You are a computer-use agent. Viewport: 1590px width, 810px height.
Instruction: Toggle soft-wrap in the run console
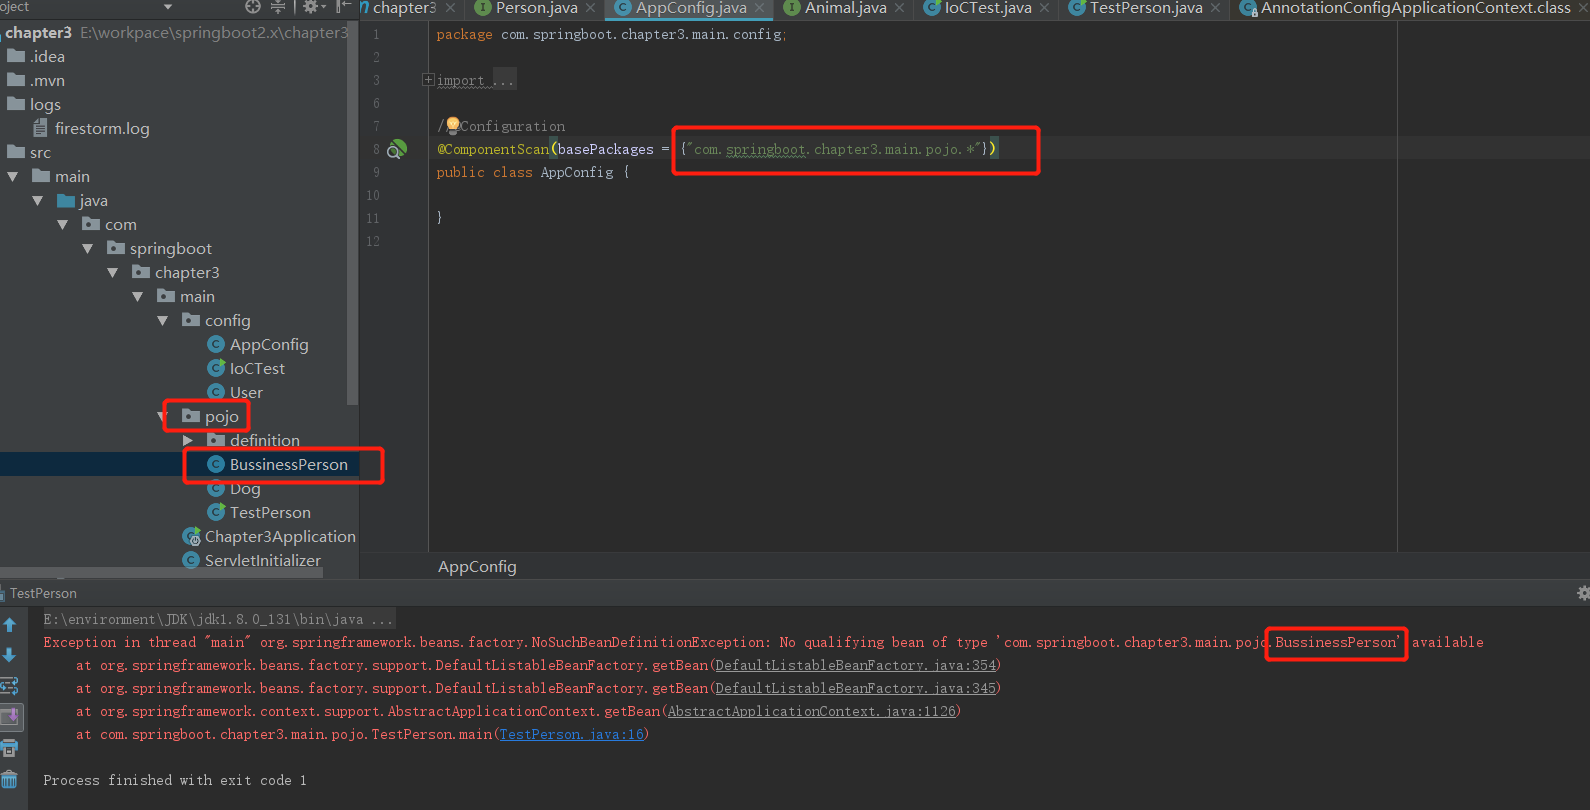click(x=10, y=686)
